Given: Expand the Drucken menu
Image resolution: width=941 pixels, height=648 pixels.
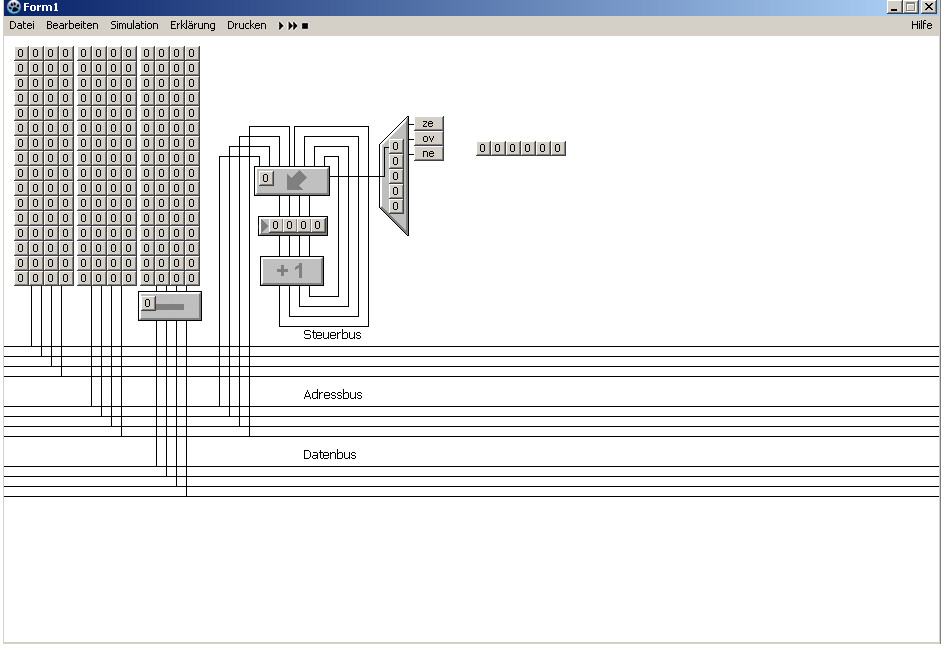Looking at the screenshot, I should [x=246, y=26].
